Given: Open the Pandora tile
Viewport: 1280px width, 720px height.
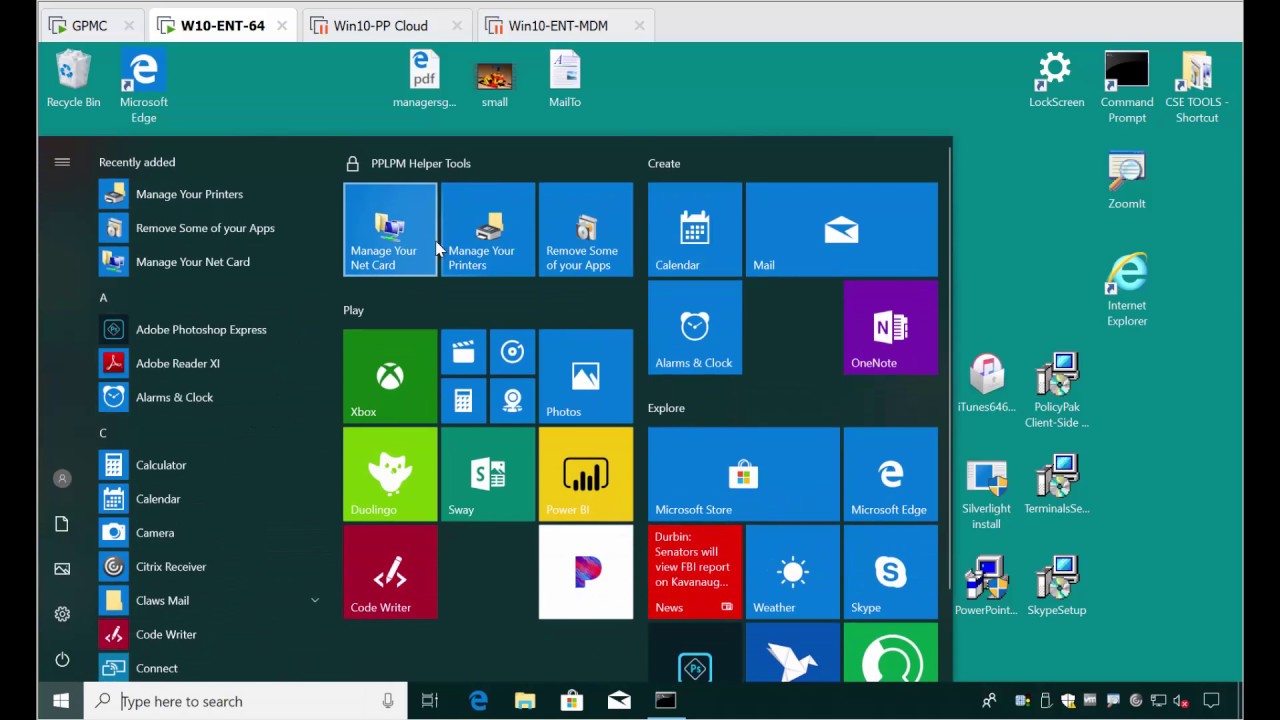Looking at the screenshot, I should coord(586,572).
